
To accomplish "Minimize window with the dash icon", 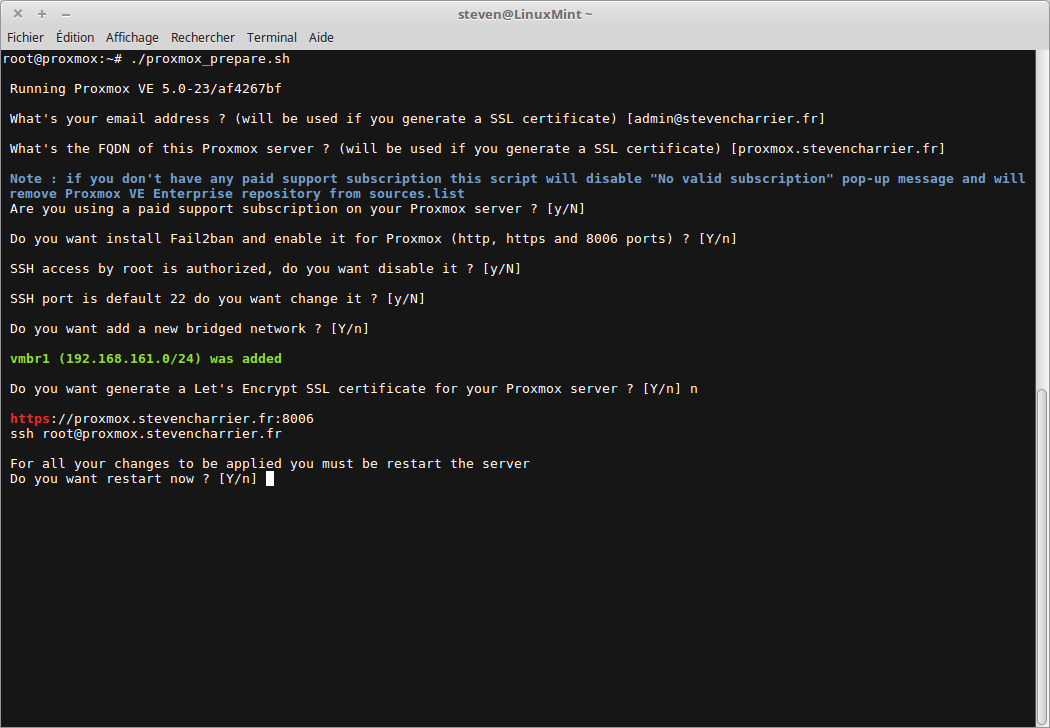I will pos(66,13).
